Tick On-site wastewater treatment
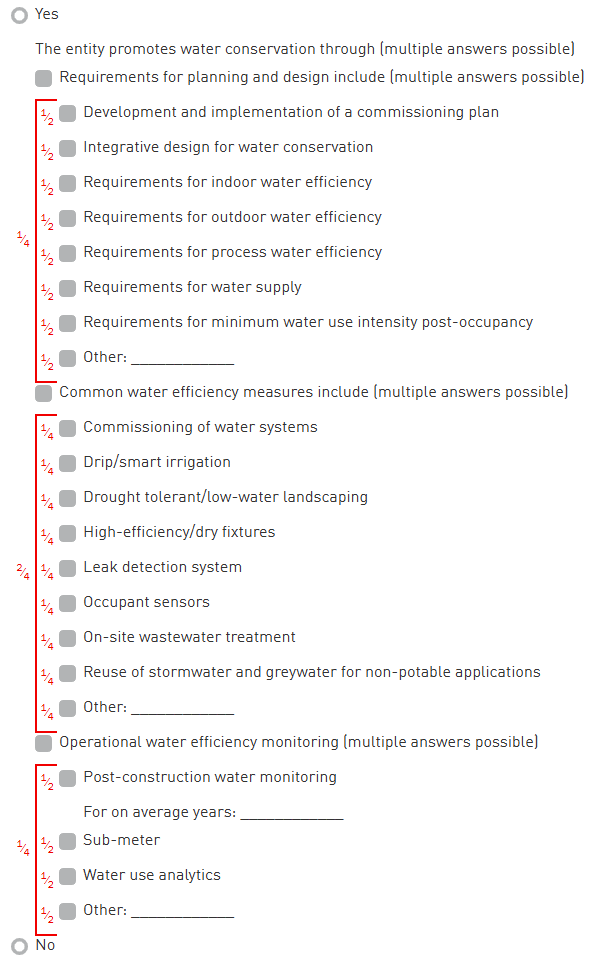 tap(67, 638)
